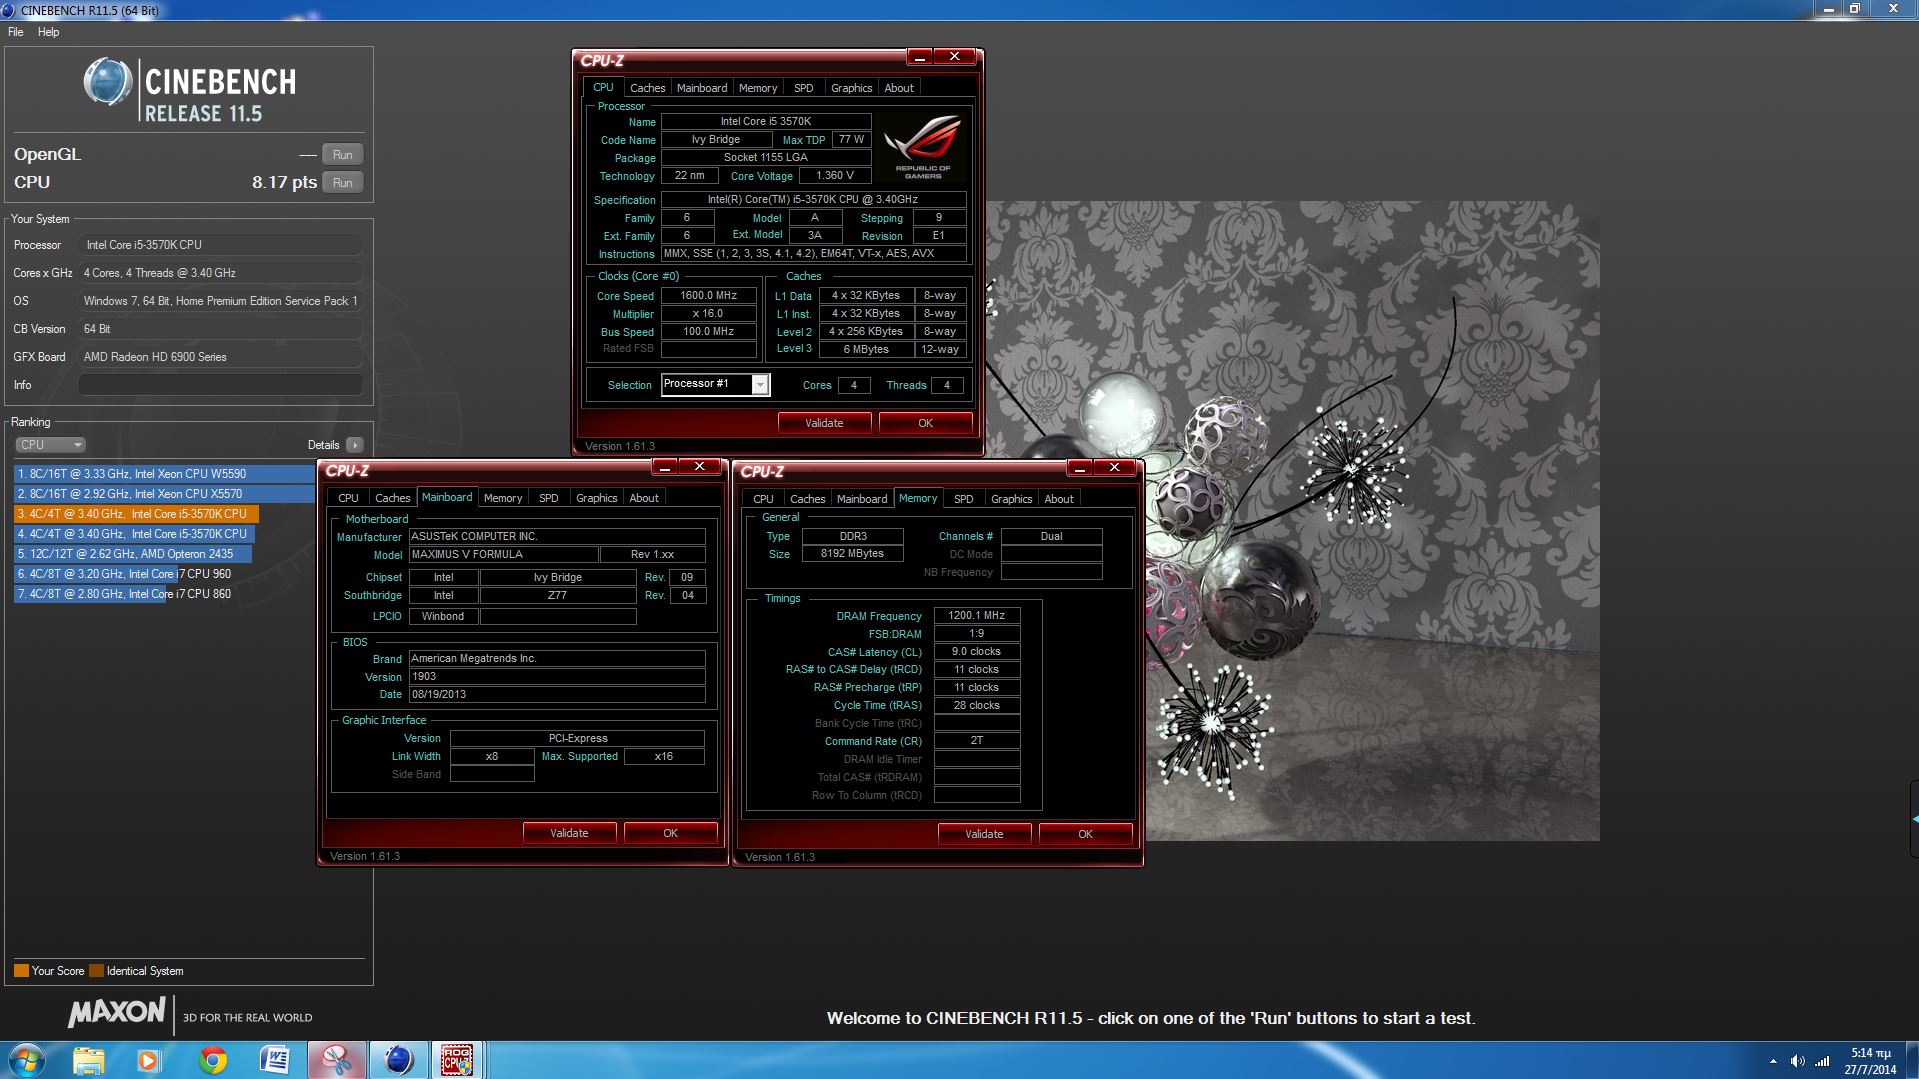
Task: Select ranking row Core i7 CPU 860
Action: point(124,594)
